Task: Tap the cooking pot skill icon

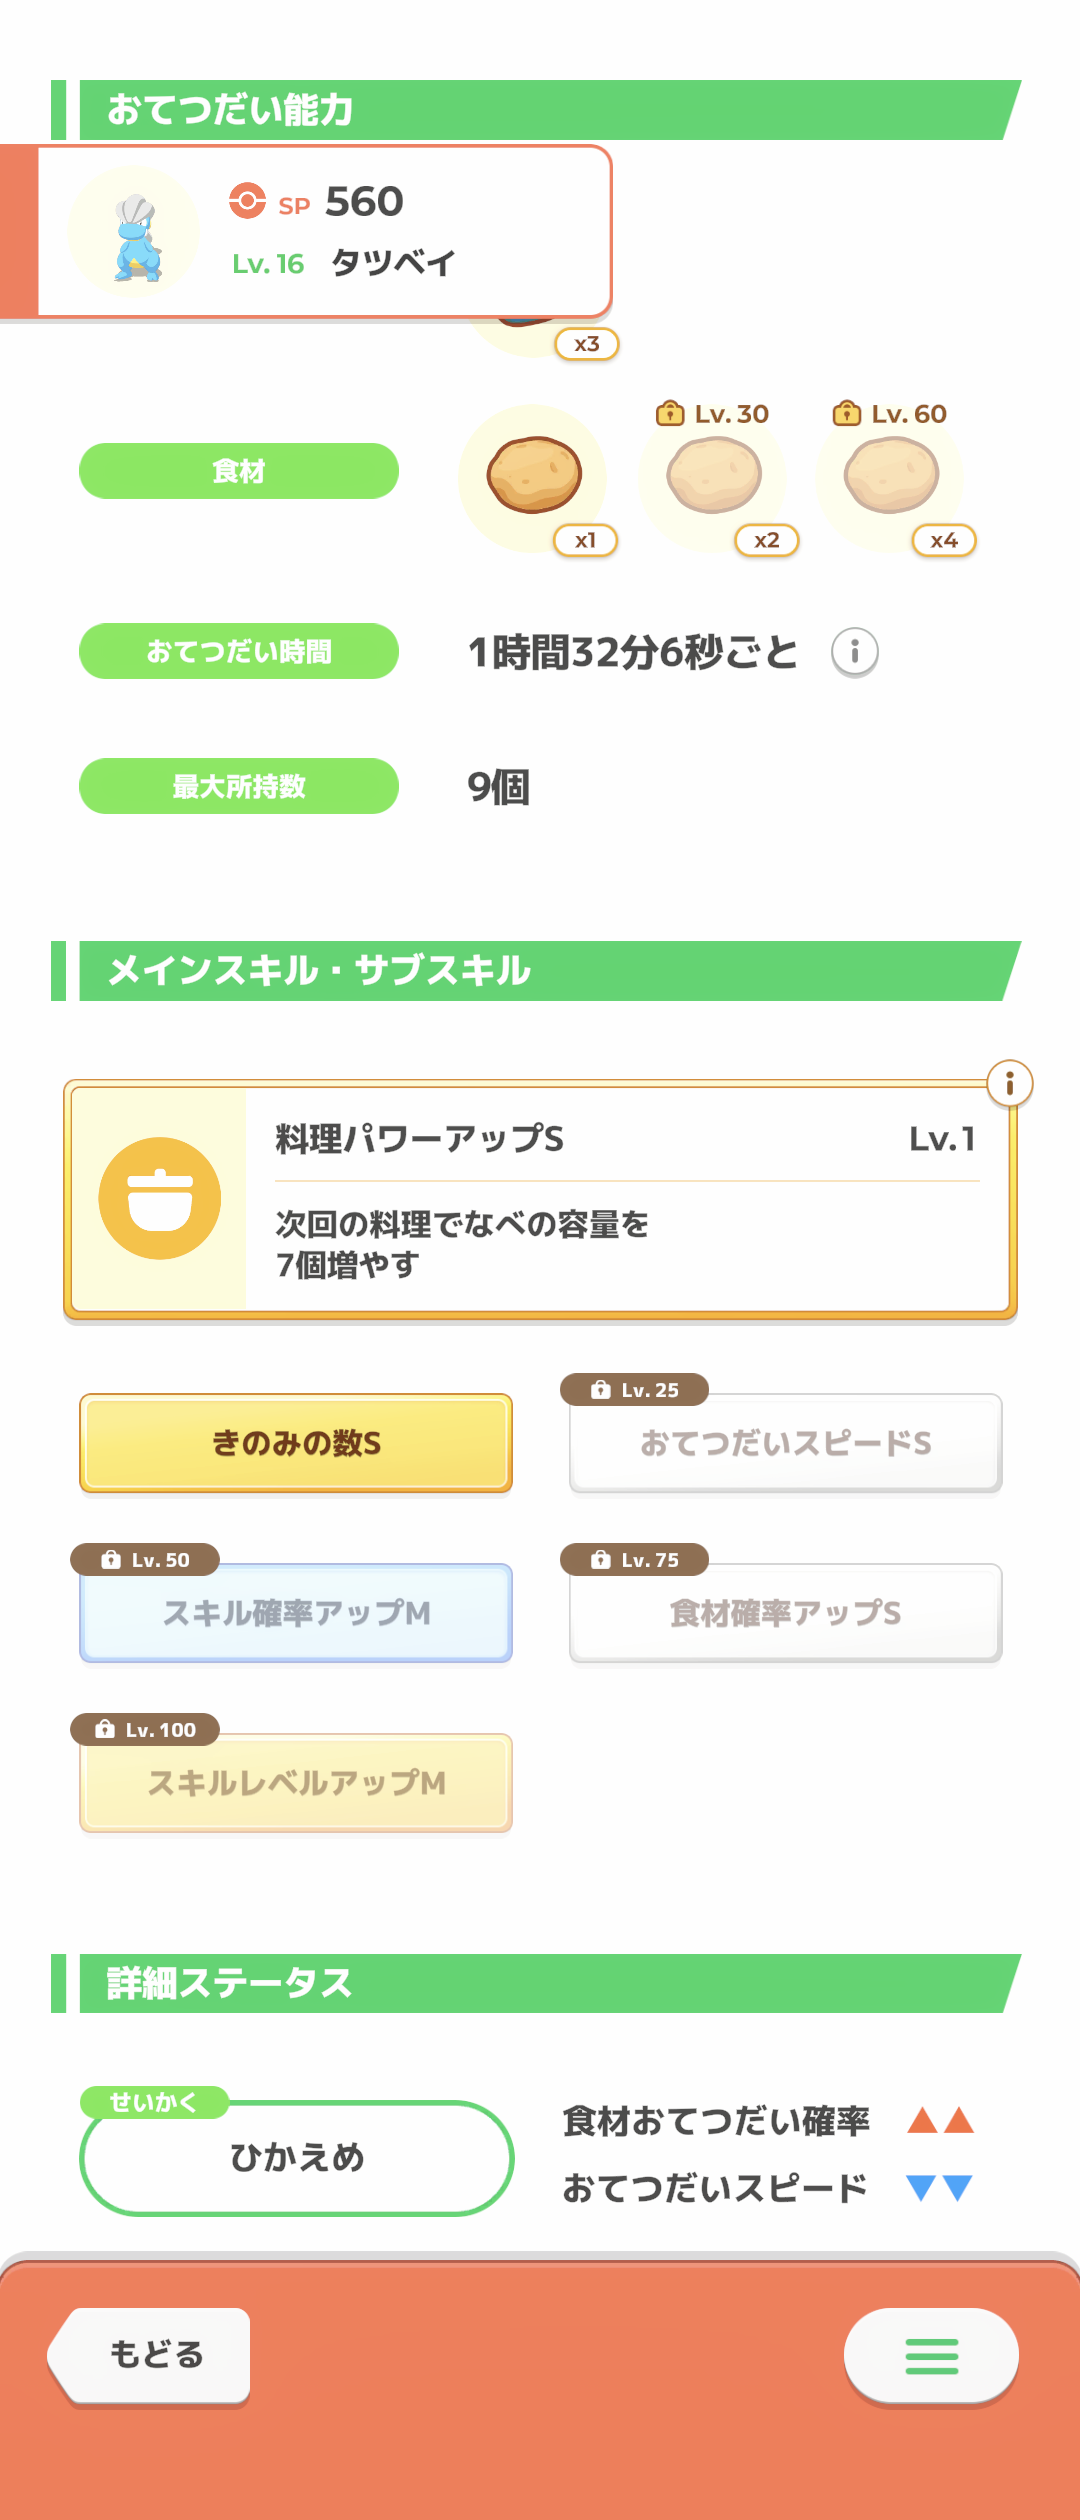Action: click(x=160, y=1198)
